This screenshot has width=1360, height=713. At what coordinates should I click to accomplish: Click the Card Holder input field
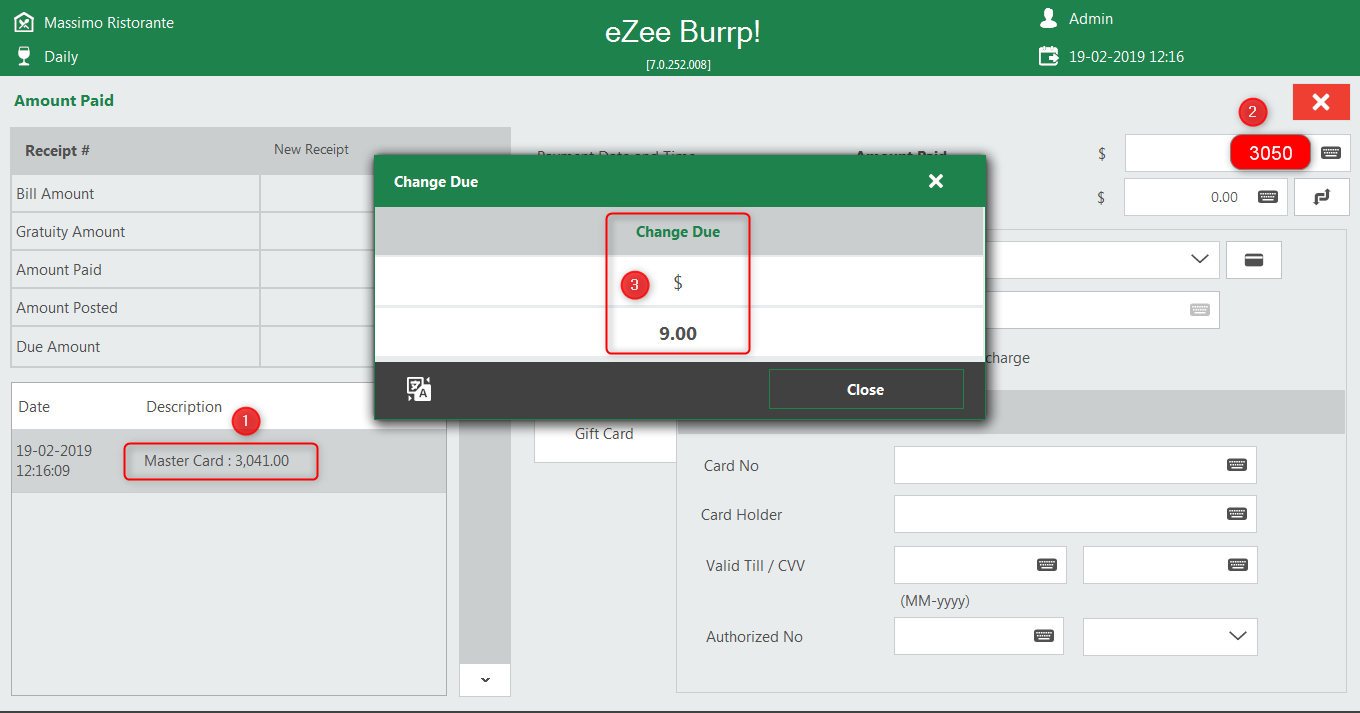(x=1075, y=514)
